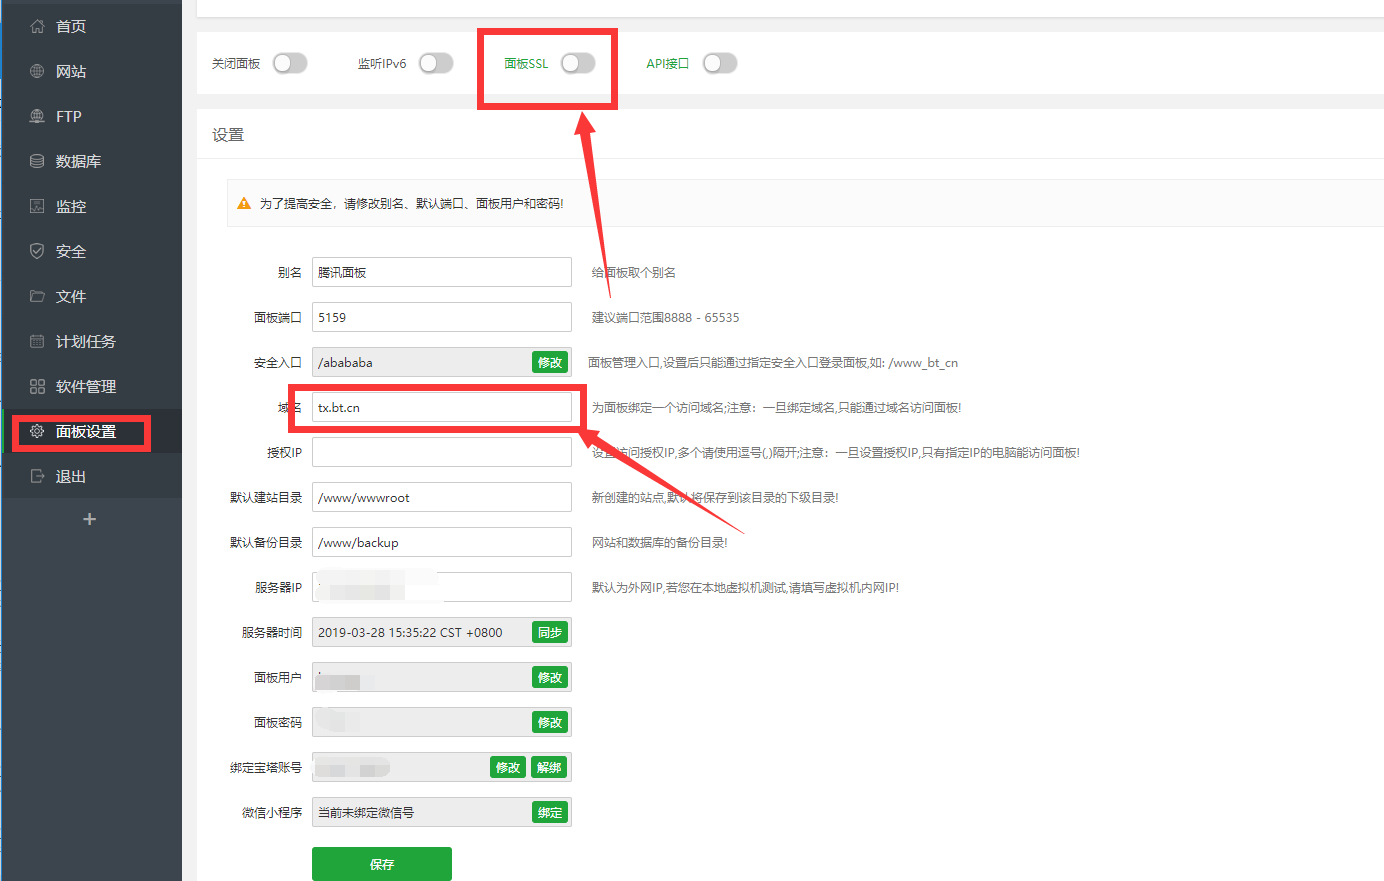This screenshot has width=1384, height=881.
Task: Click the gear icon beside 面板设置
Action: pyautogui.click(x=37, y=431)
